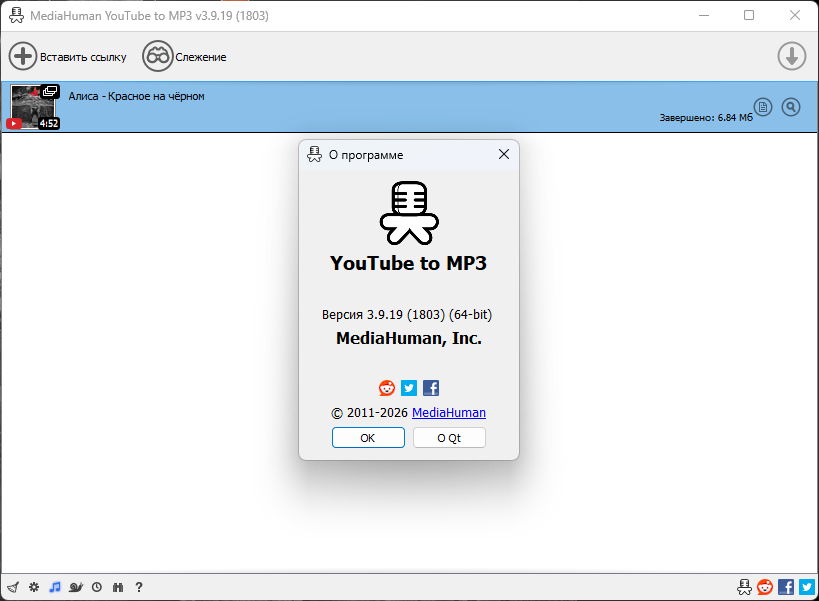Open Facebook icon in the main status bar
The height and width of the screenshot is (601, 819).
[786, 587]
